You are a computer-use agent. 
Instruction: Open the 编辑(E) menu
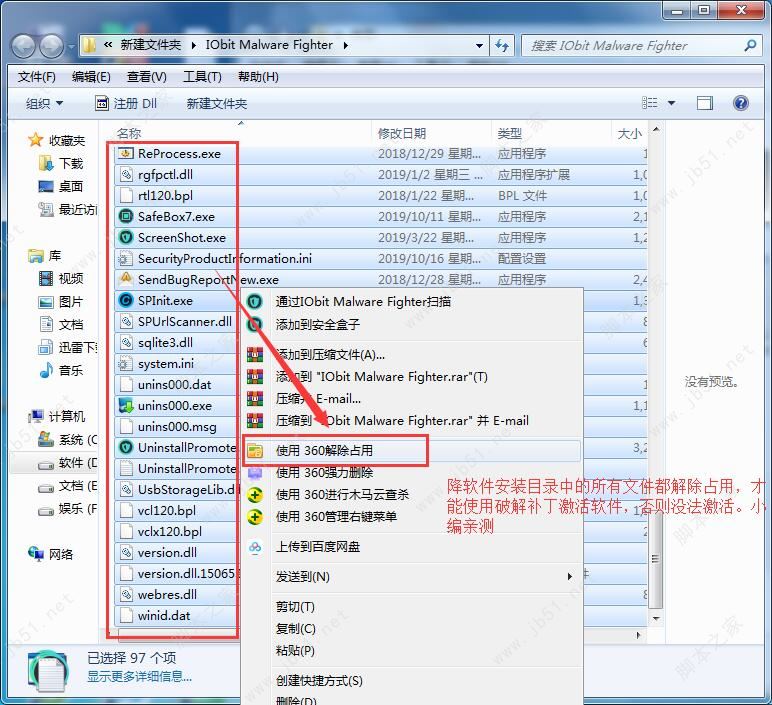(x=91, y=77)
